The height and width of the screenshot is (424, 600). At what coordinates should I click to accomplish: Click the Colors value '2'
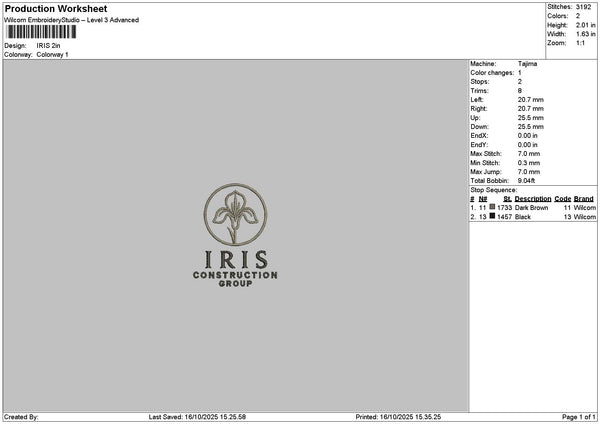click(578, 16)
